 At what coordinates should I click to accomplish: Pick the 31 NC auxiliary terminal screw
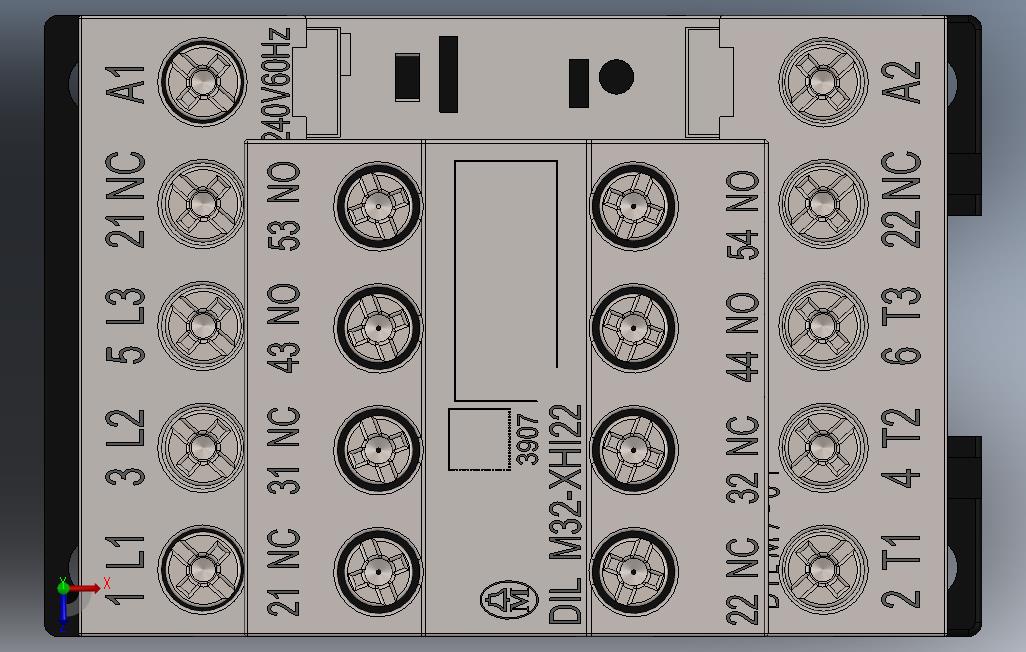(378, 450)
